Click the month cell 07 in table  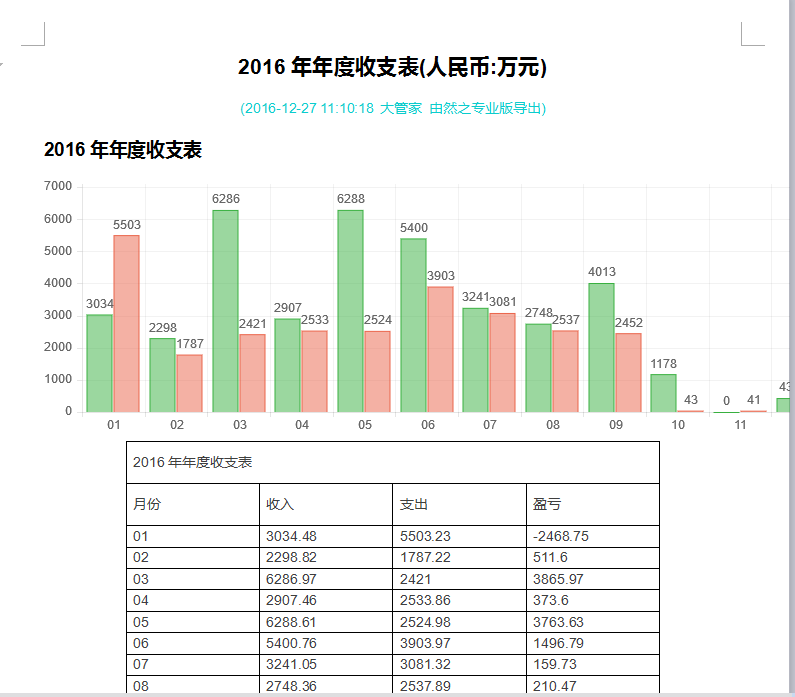(193, 665)
